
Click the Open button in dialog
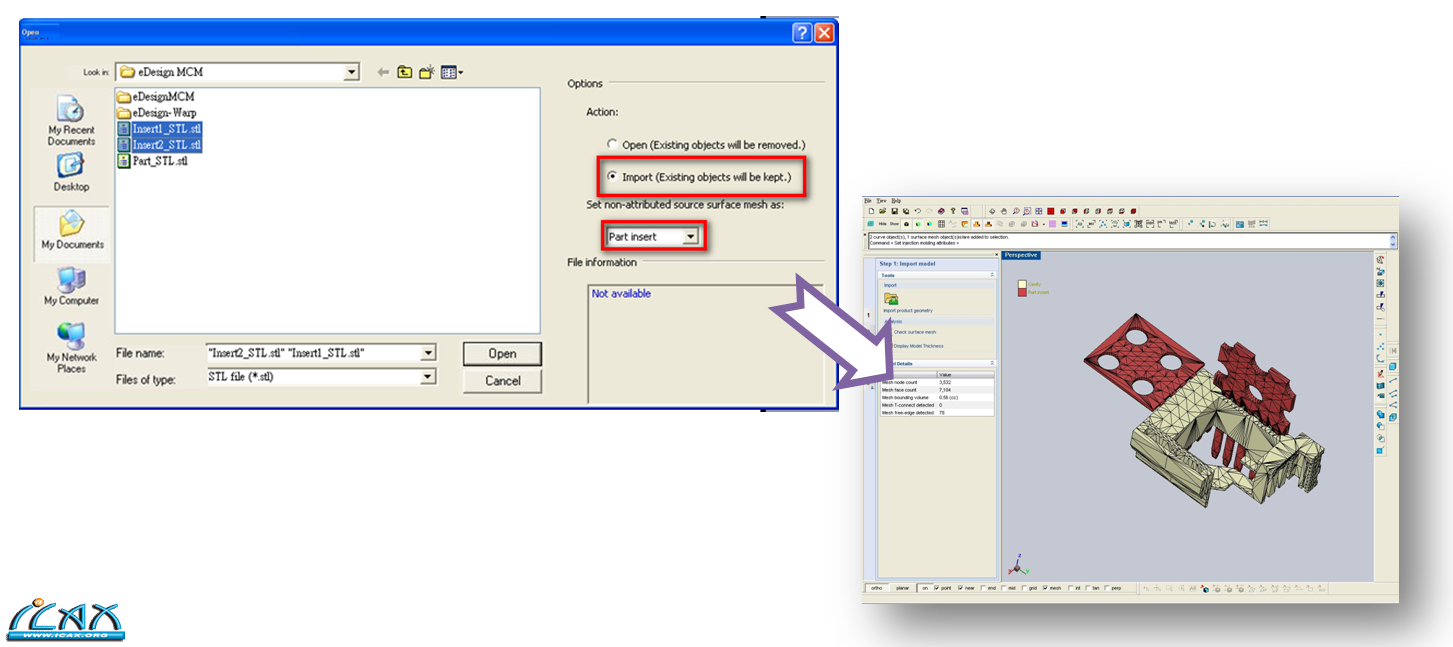(x=502, y=353)
